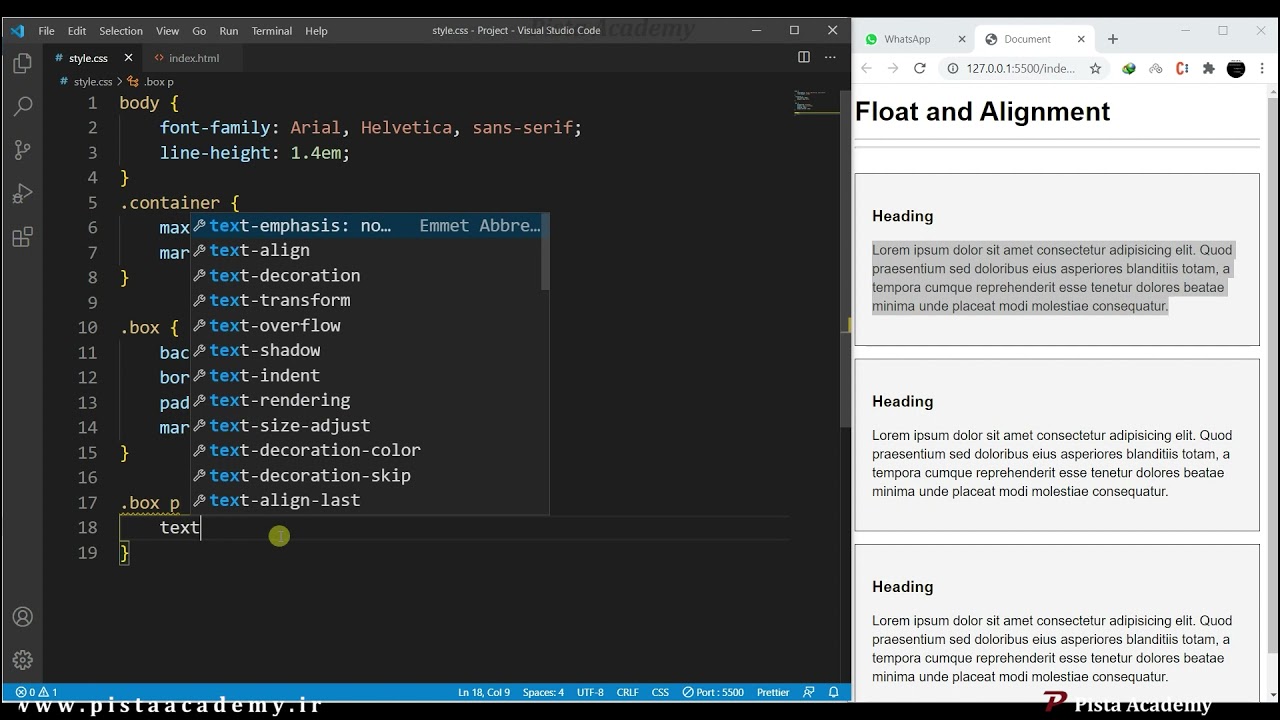
Task: Pick text-decoration in autocomplete list
Action: coord(370,275)
